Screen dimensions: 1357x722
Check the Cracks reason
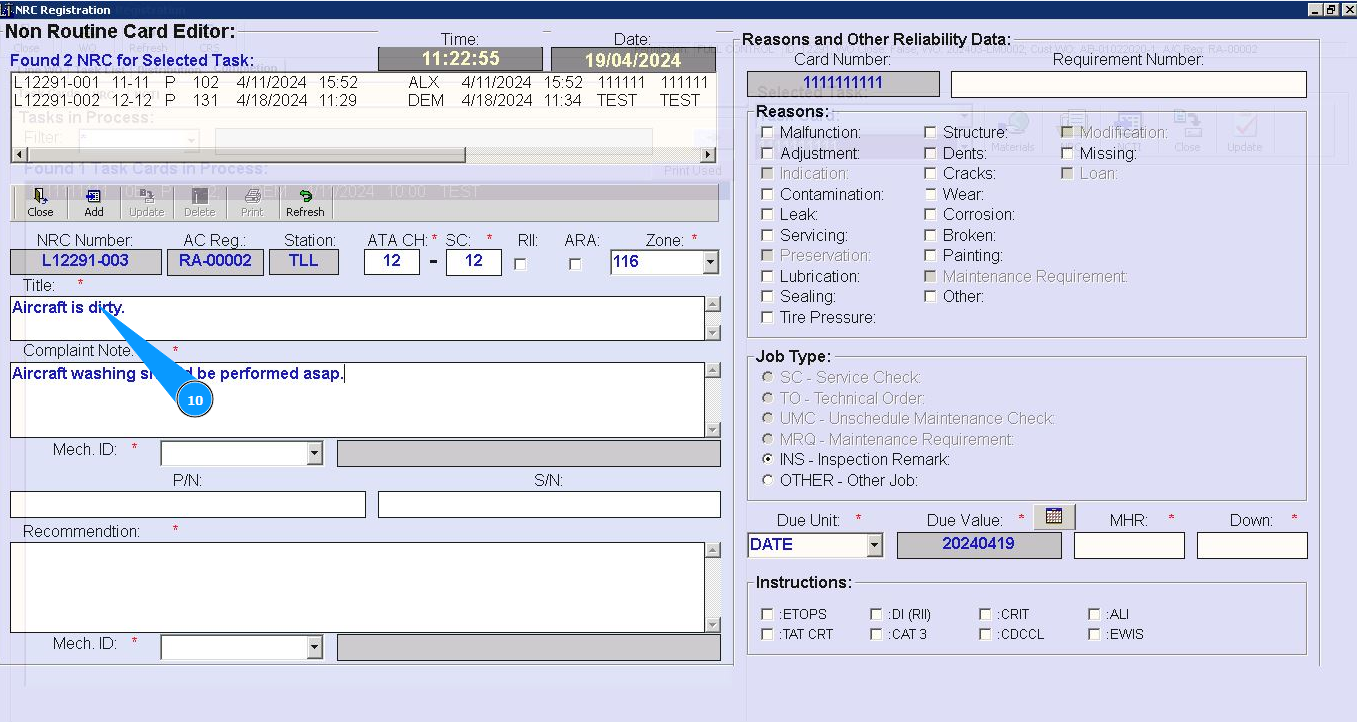pyautogui.click(x=930, y=173)
